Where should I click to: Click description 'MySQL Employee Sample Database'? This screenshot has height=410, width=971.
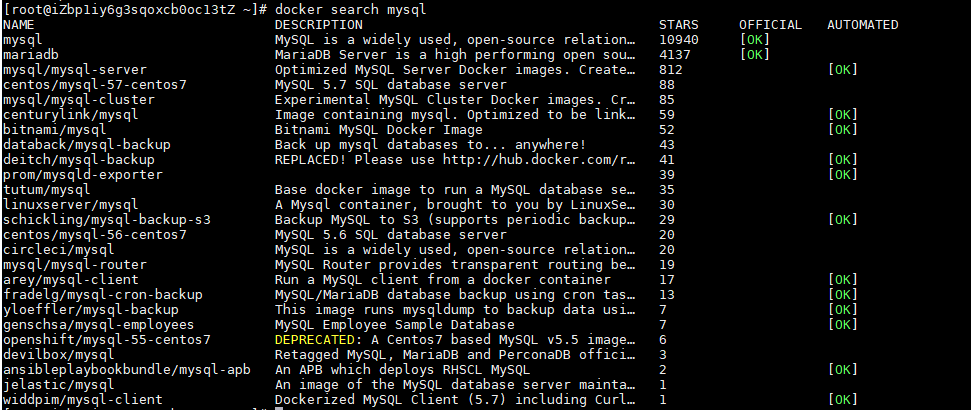tap(395, 325)
